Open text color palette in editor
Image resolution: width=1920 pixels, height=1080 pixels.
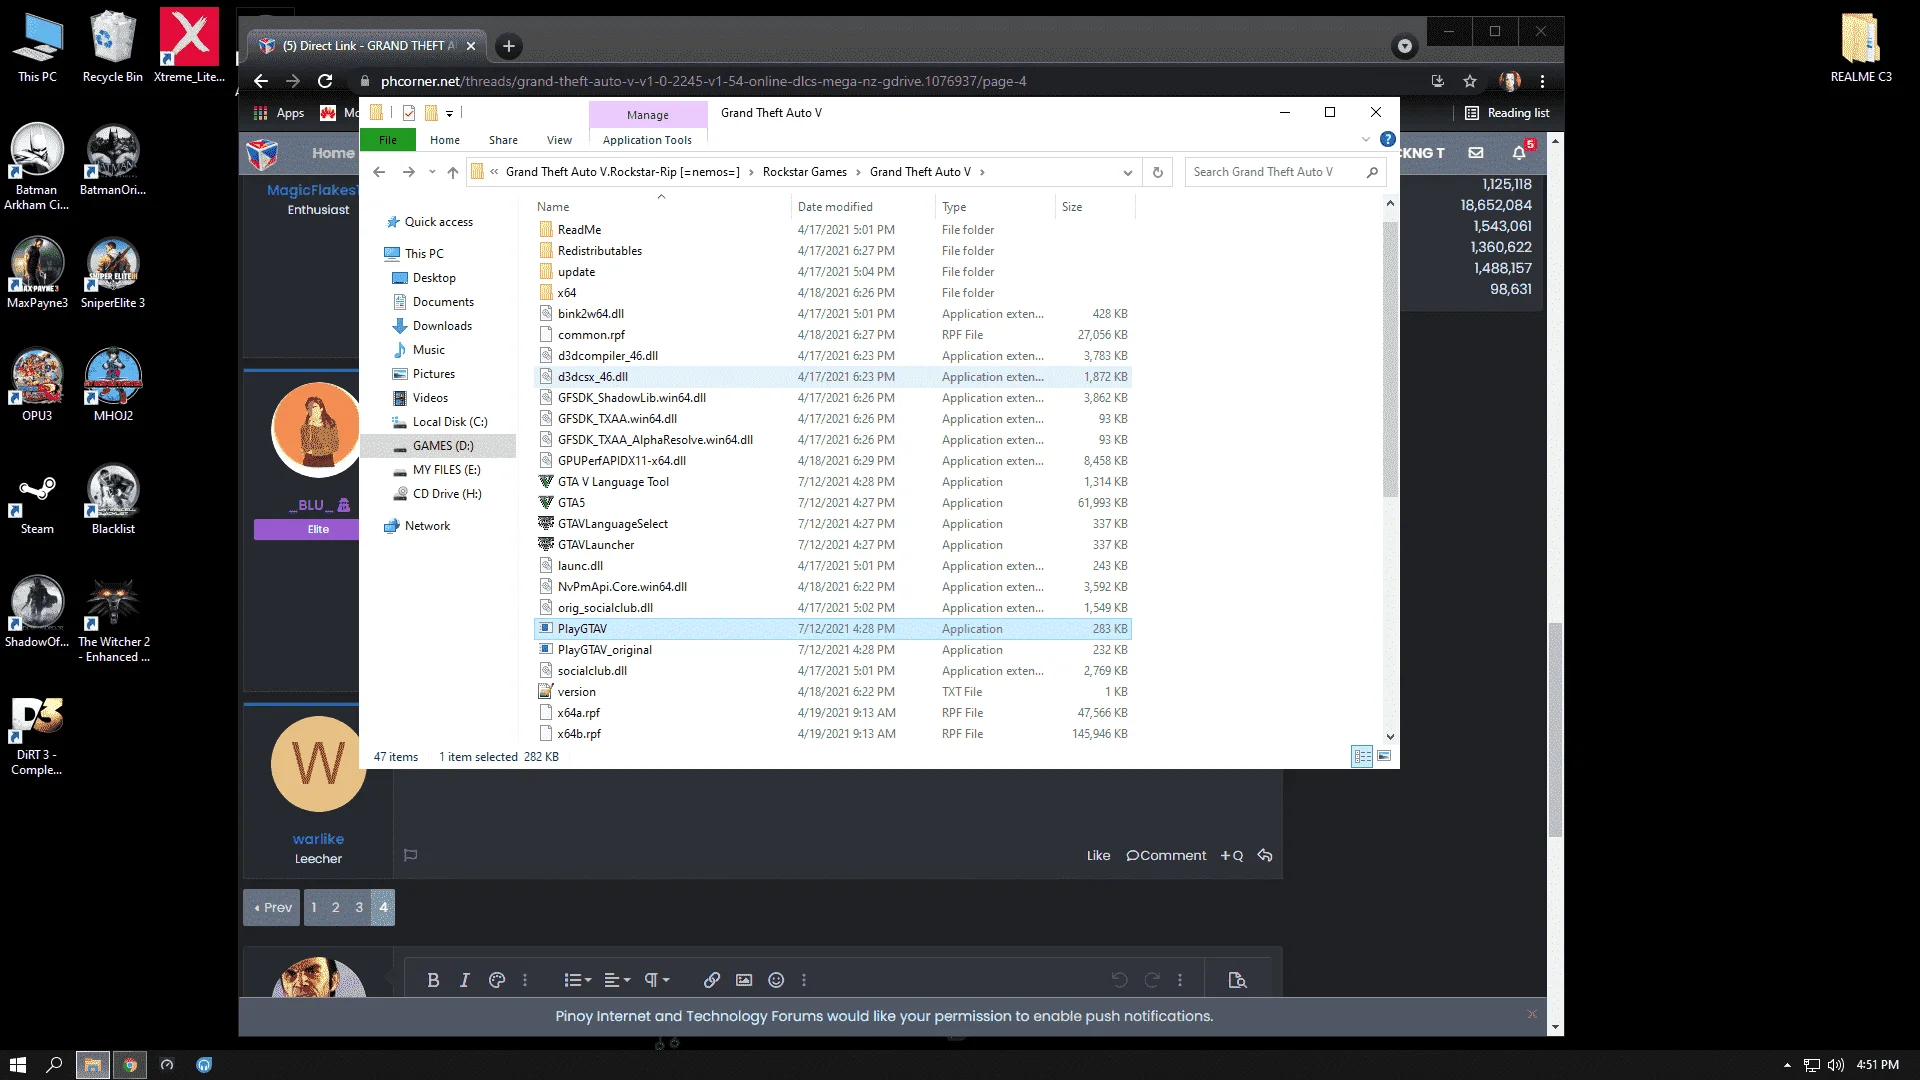(496, 980)
